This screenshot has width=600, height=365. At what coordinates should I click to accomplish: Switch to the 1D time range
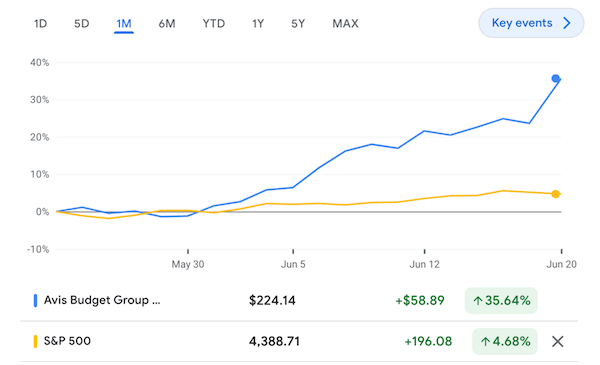(x=40, y=24)
